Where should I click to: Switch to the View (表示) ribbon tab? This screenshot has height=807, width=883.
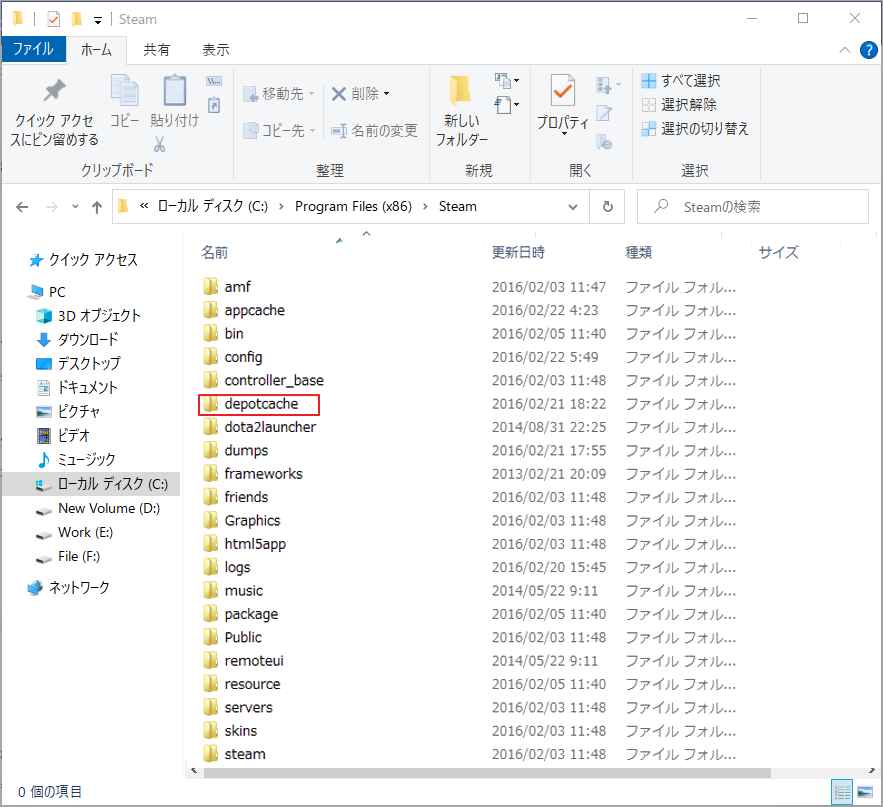point(216,50)
